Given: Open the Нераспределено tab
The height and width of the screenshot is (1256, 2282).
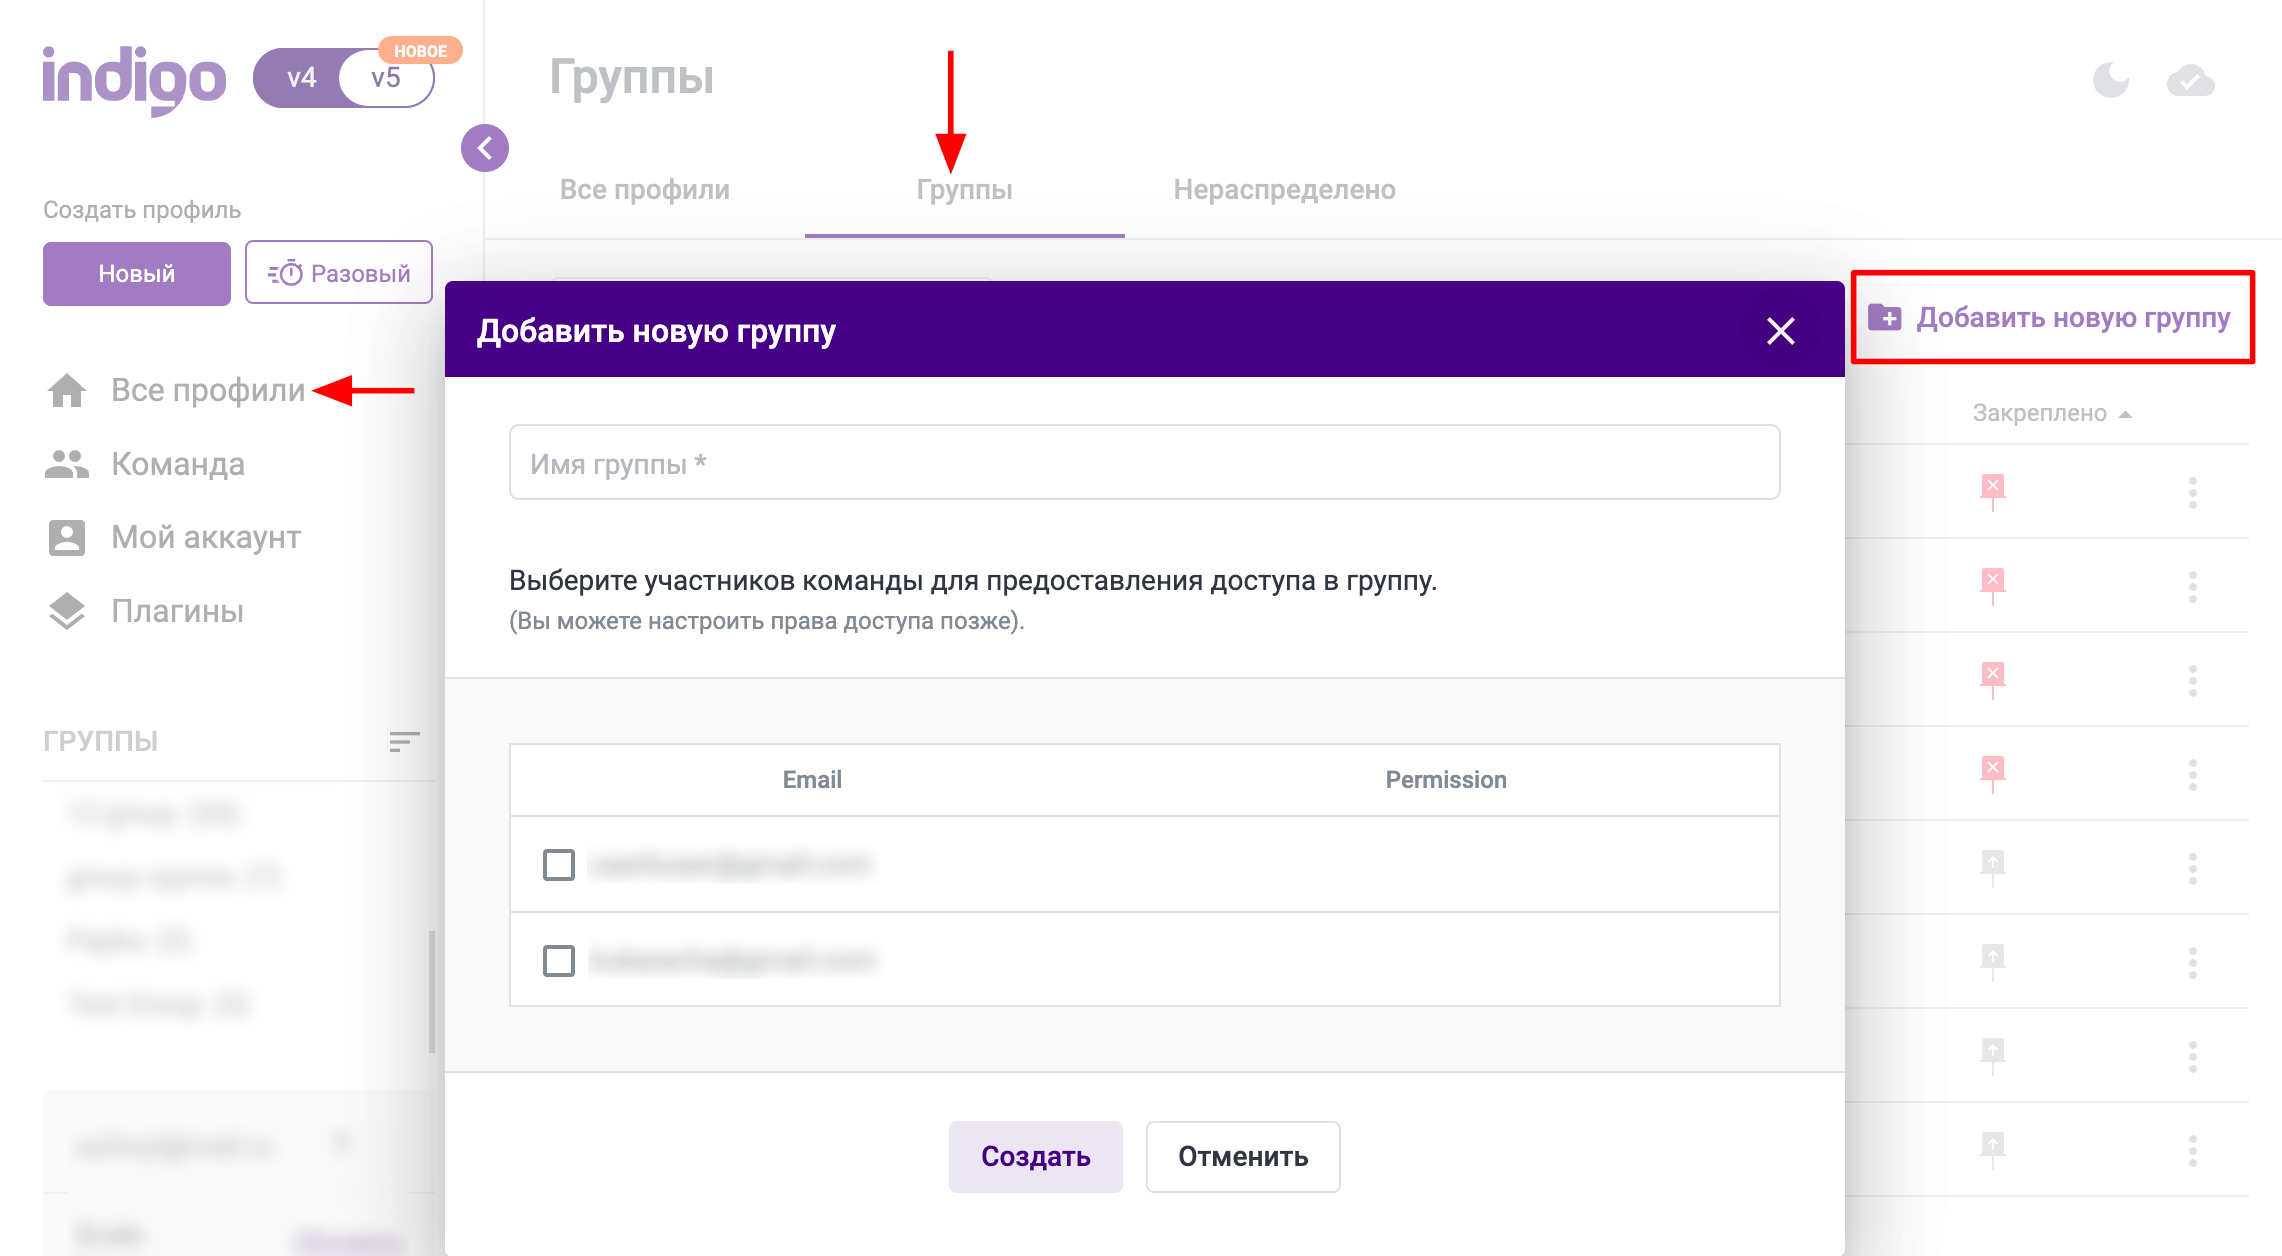Looking at the screenshot, I should [1284, 190].
